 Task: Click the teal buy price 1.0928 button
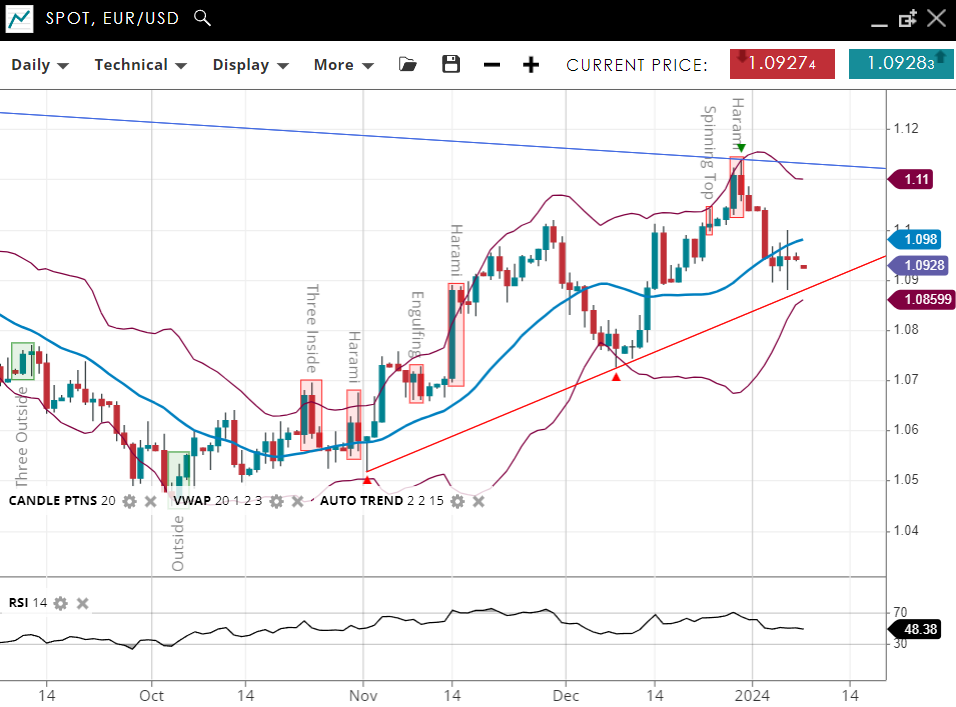coord(900,64)
